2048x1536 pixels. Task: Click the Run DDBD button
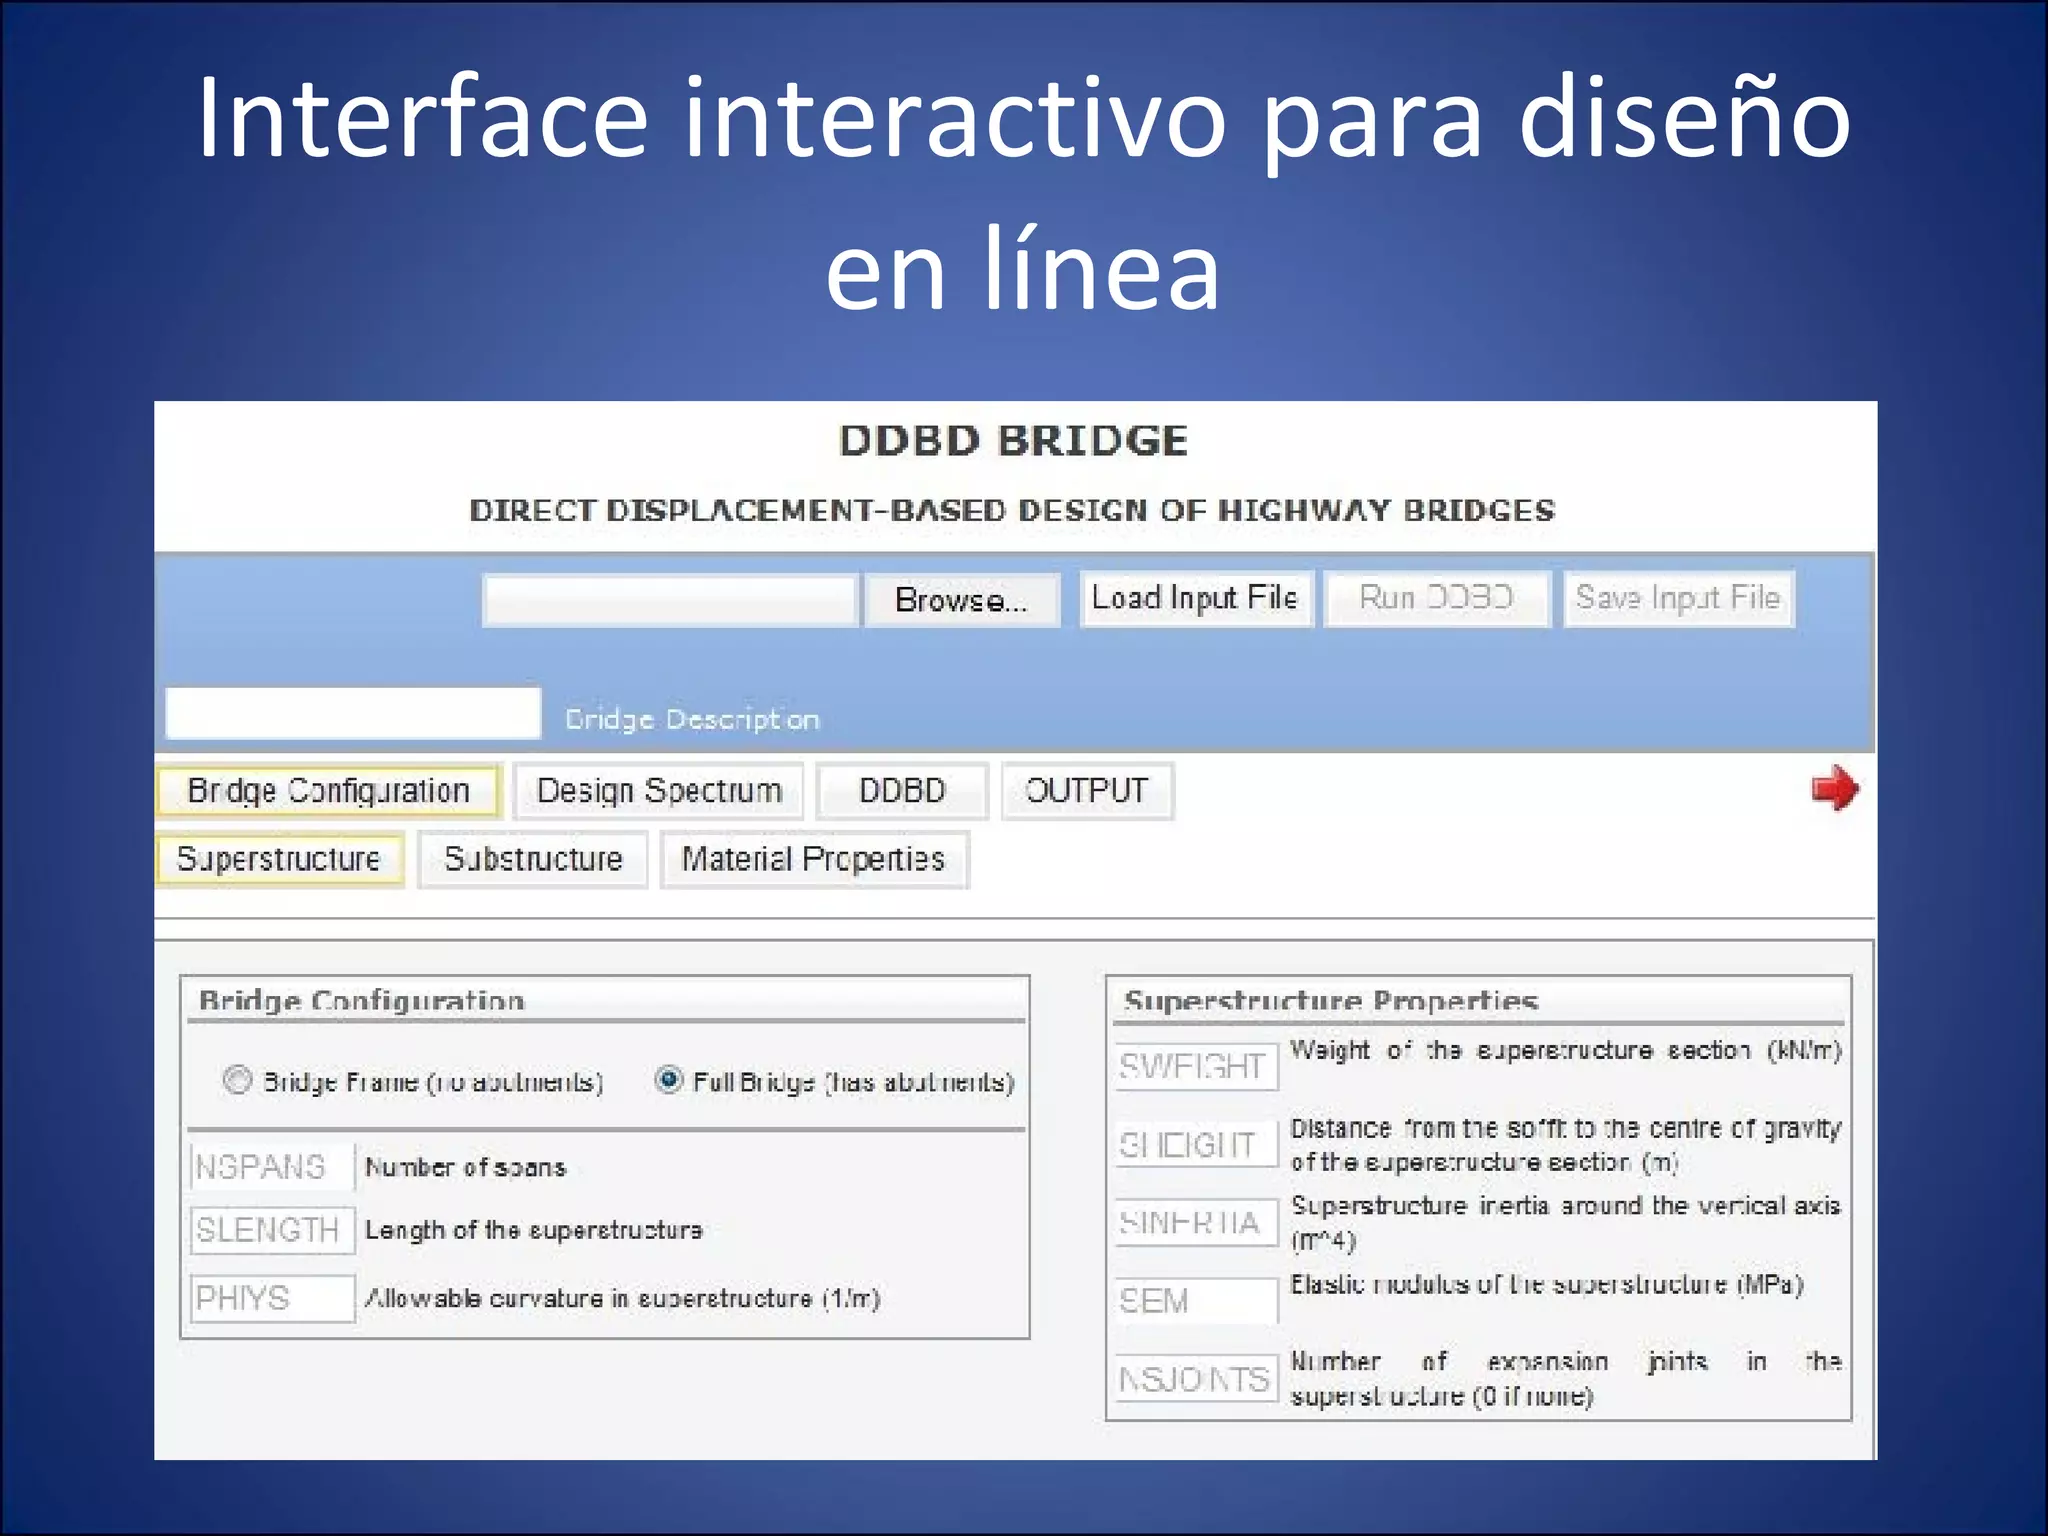click(x=1436, y=598)
